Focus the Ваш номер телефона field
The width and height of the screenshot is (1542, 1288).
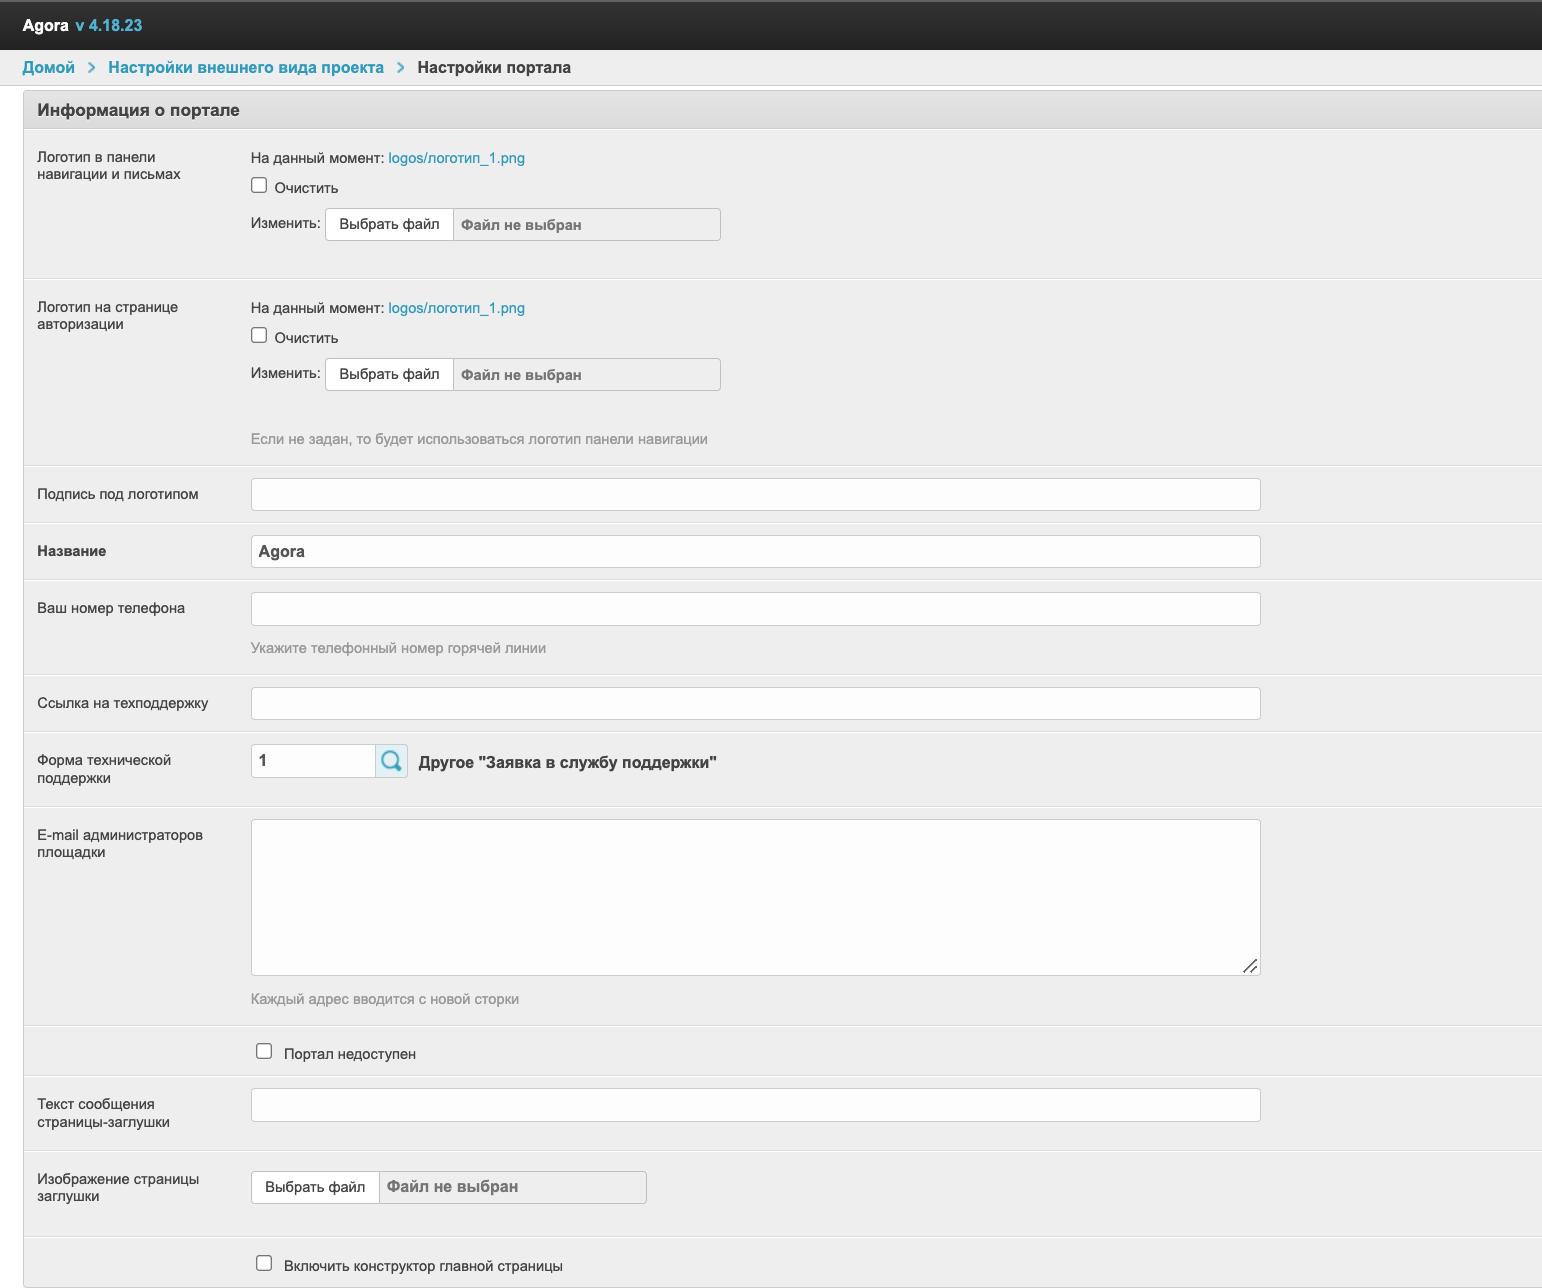pos(755,609)
